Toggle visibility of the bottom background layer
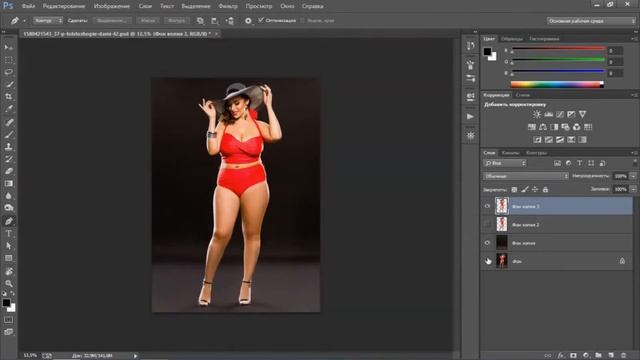This screenshot has width=640, height=360. 487,261
